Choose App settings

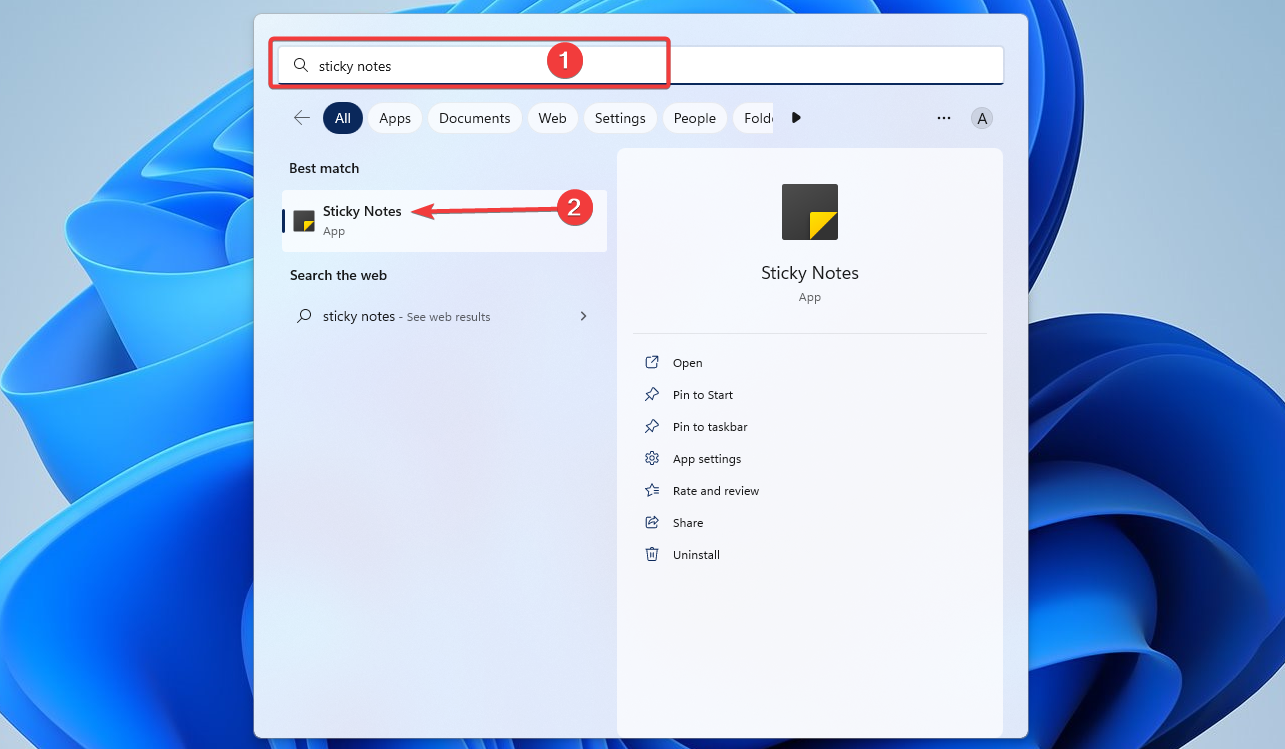pos(707,459)
